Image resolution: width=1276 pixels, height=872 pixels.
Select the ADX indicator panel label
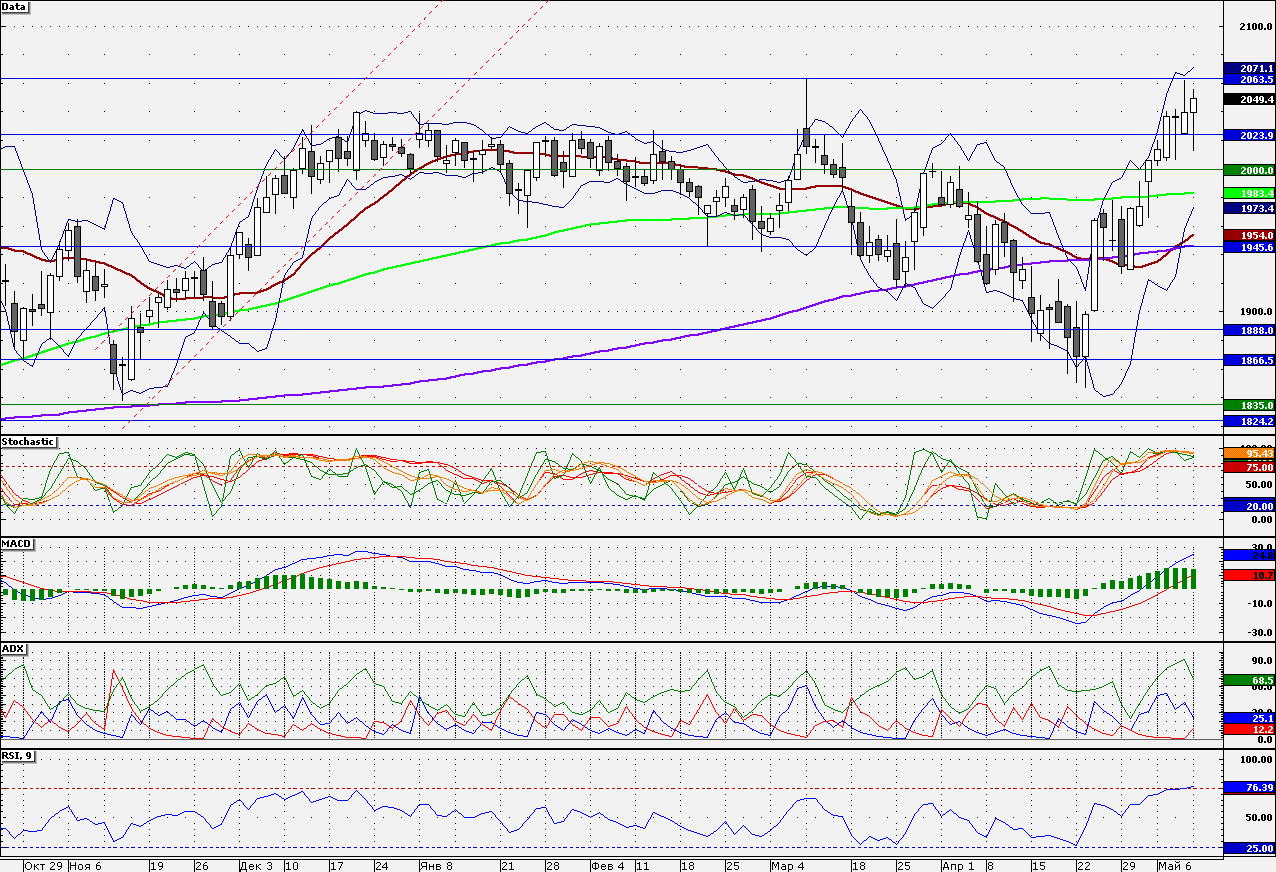point(14,649)
